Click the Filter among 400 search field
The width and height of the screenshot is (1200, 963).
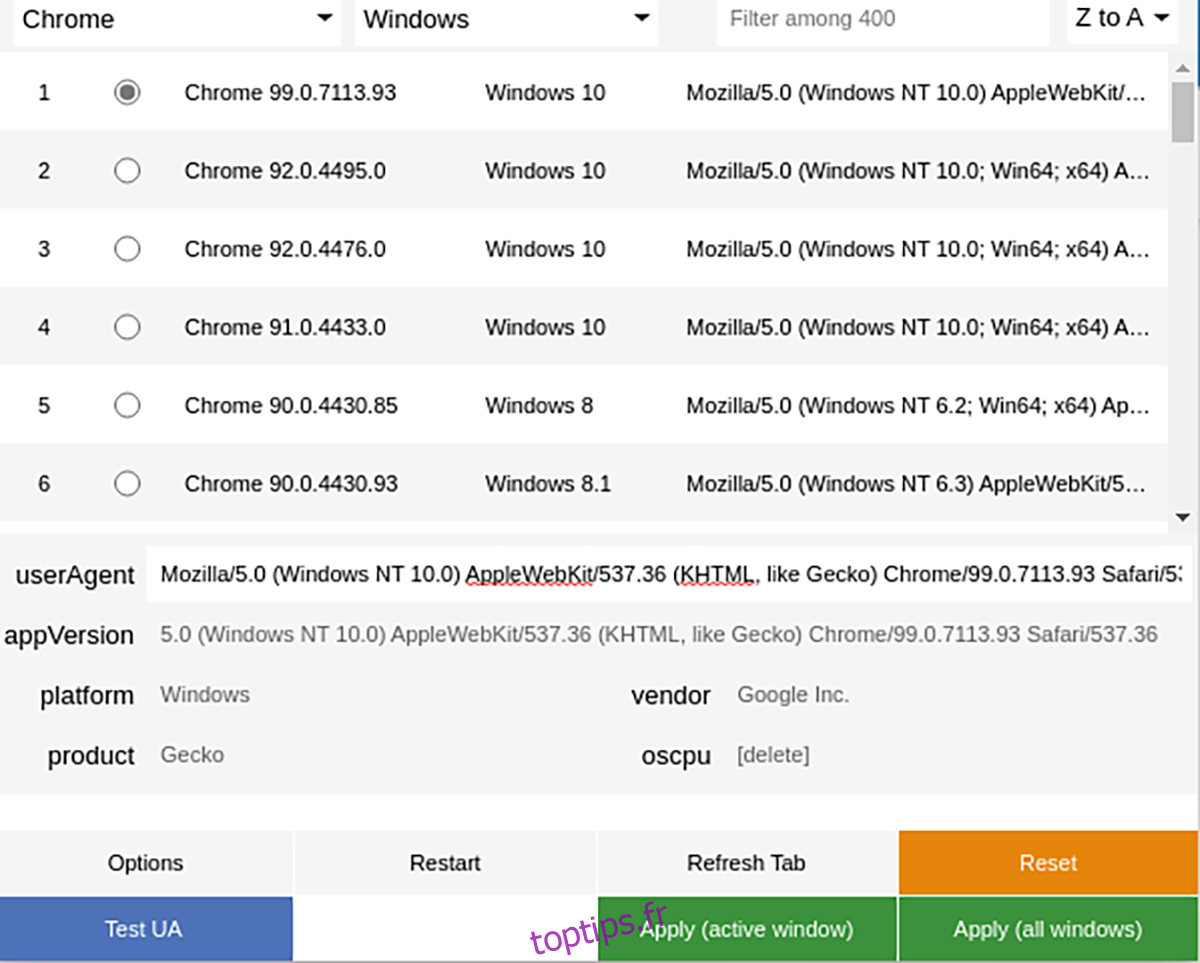coord(881,19)
